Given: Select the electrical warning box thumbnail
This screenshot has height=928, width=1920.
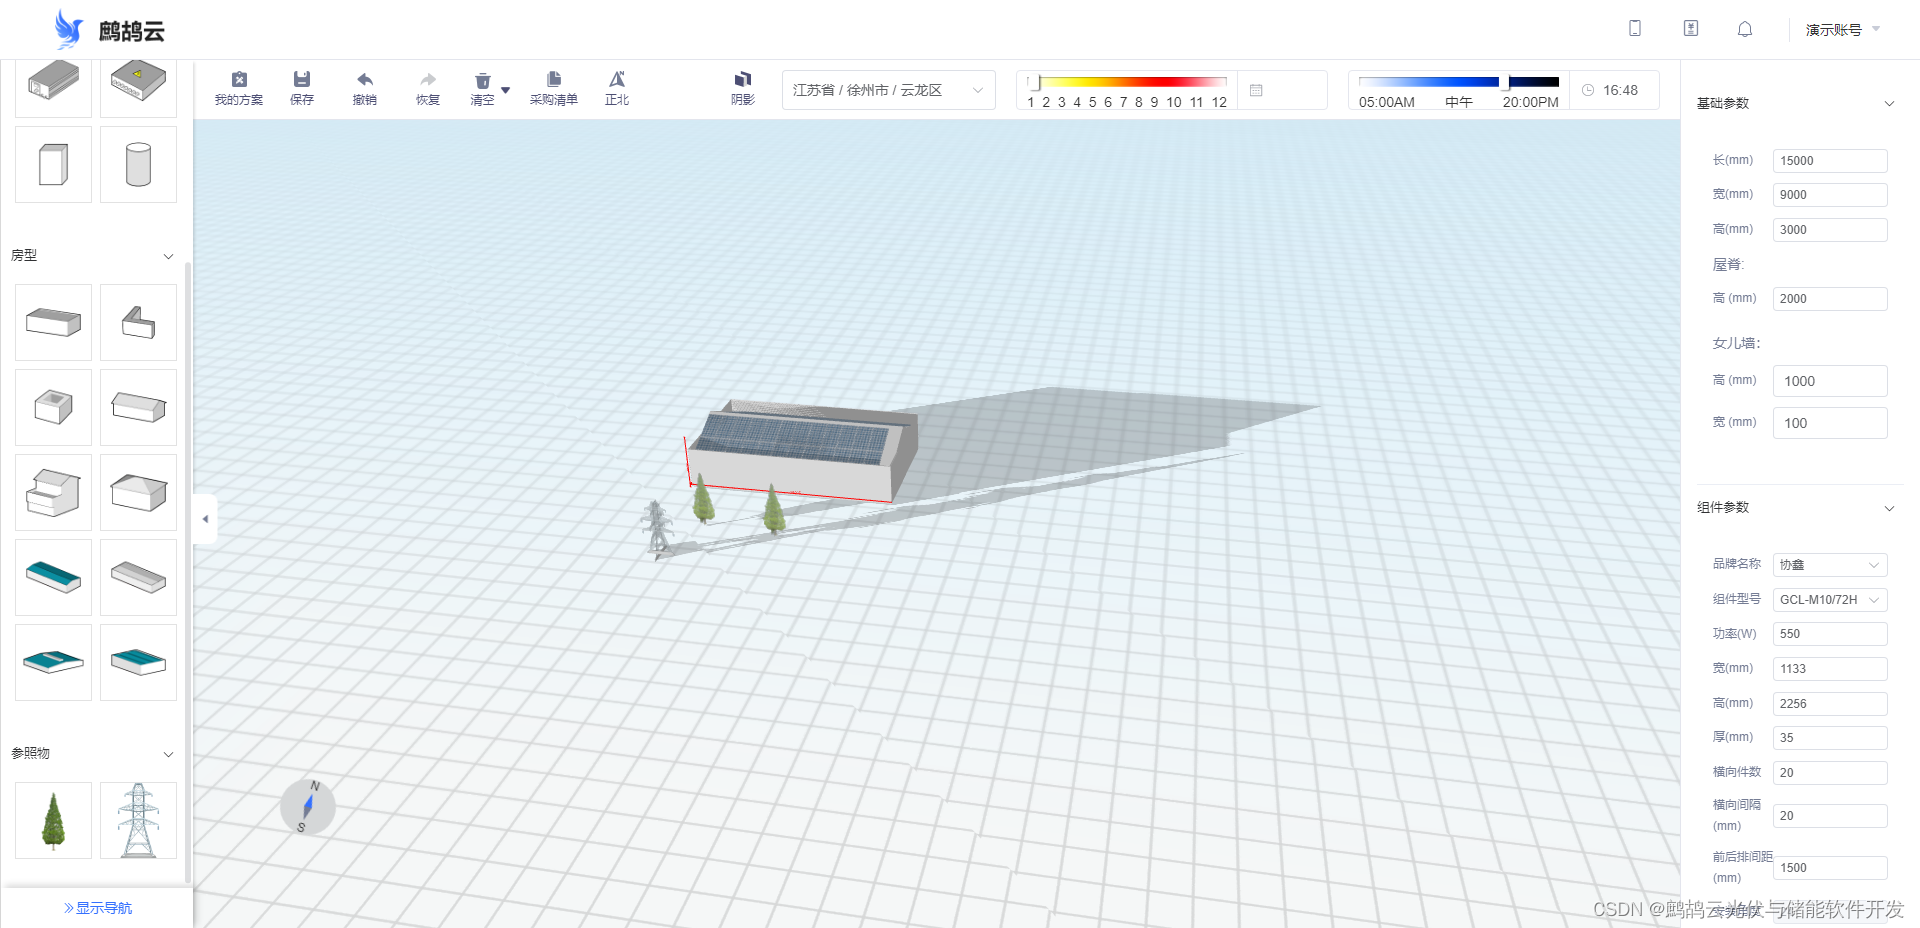Looking at the screenshot, I should click(139, 85).
